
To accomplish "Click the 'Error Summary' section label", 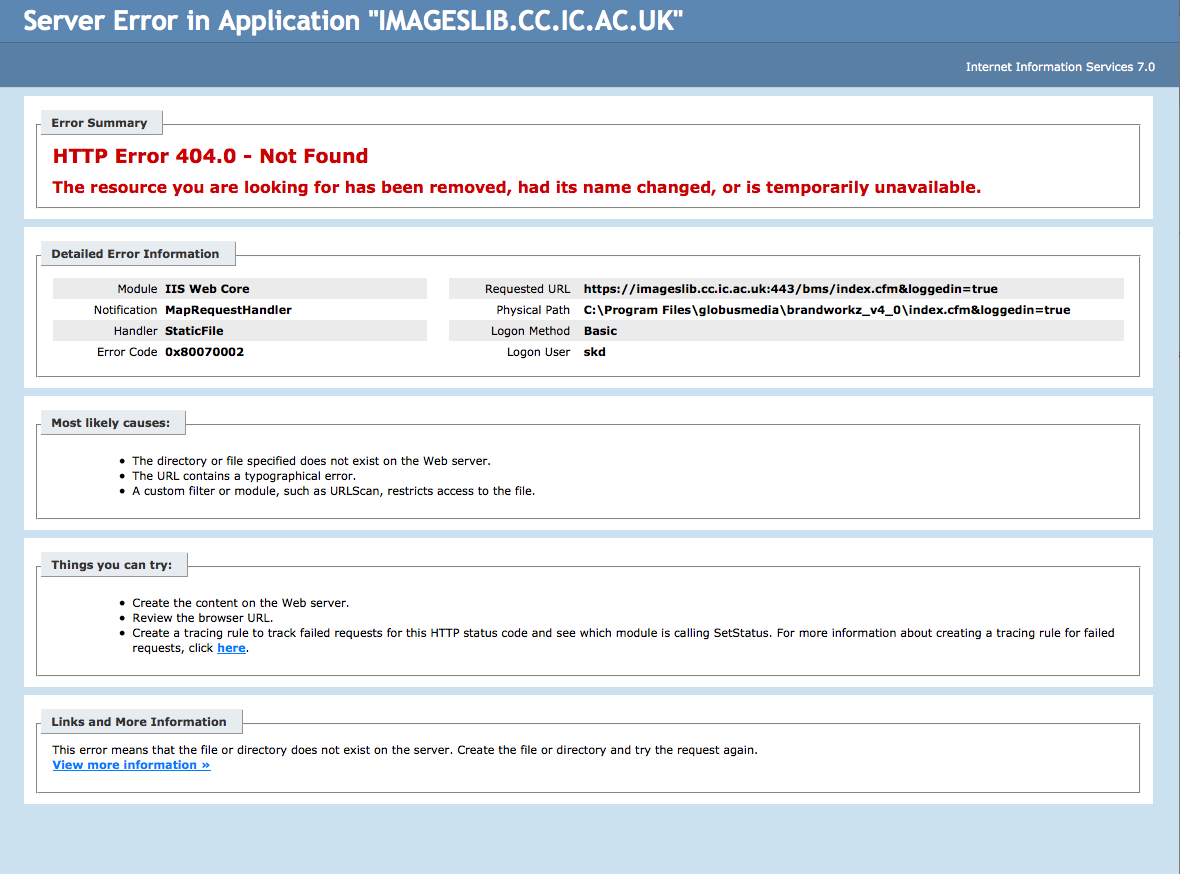I will coord(99,123).
